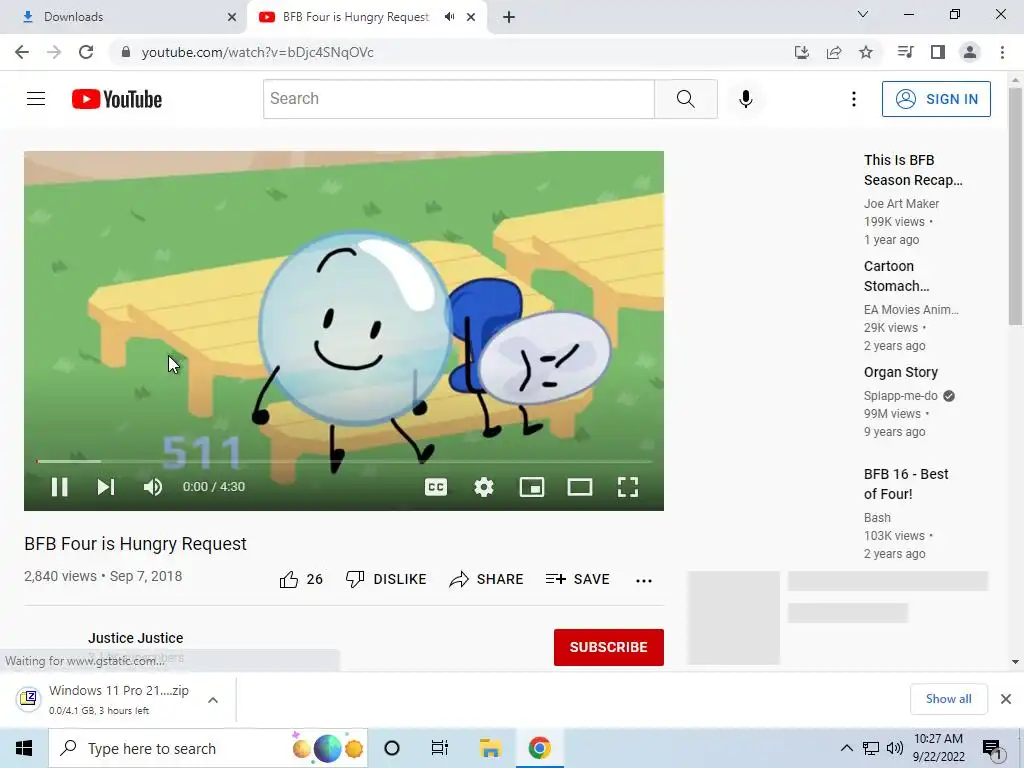Open 'BFB 16 - Best of Four!' video
1024x768 pixels.
pos(906,484)
